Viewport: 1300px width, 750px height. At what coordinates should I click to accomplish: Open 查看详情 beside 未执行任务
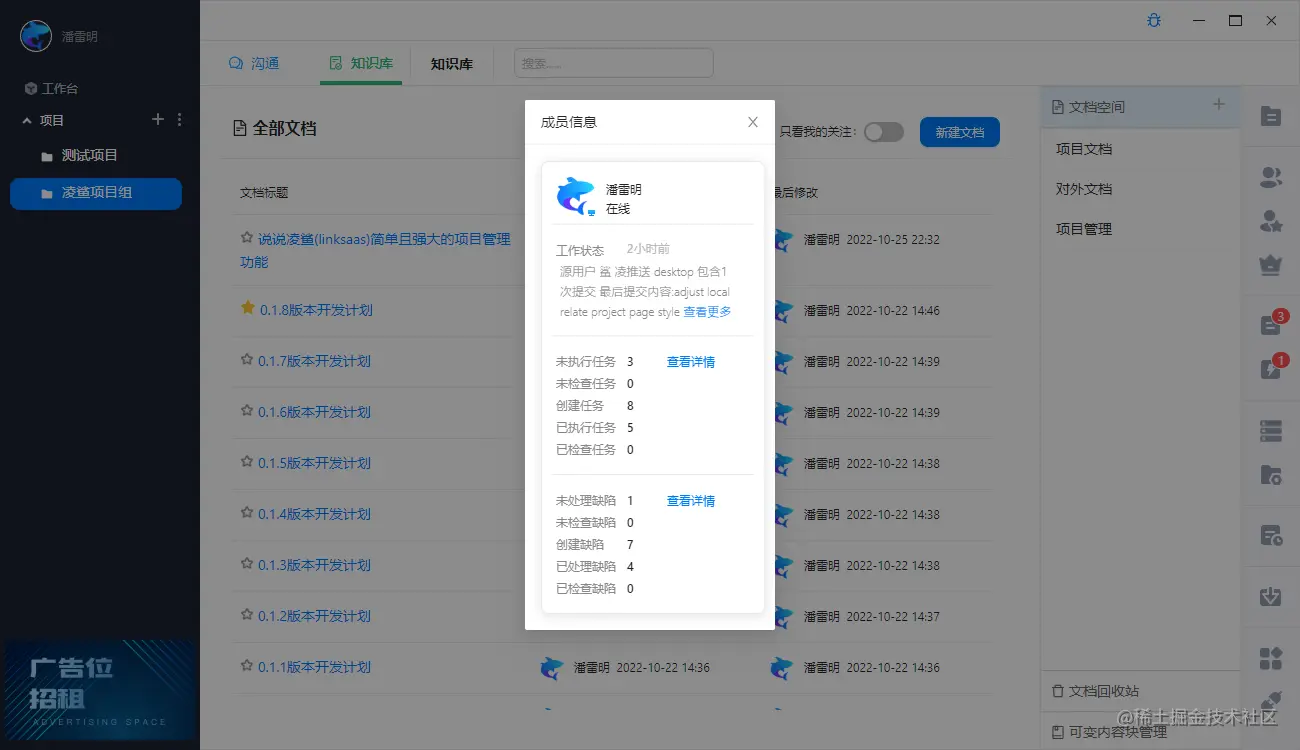point(691,362)
